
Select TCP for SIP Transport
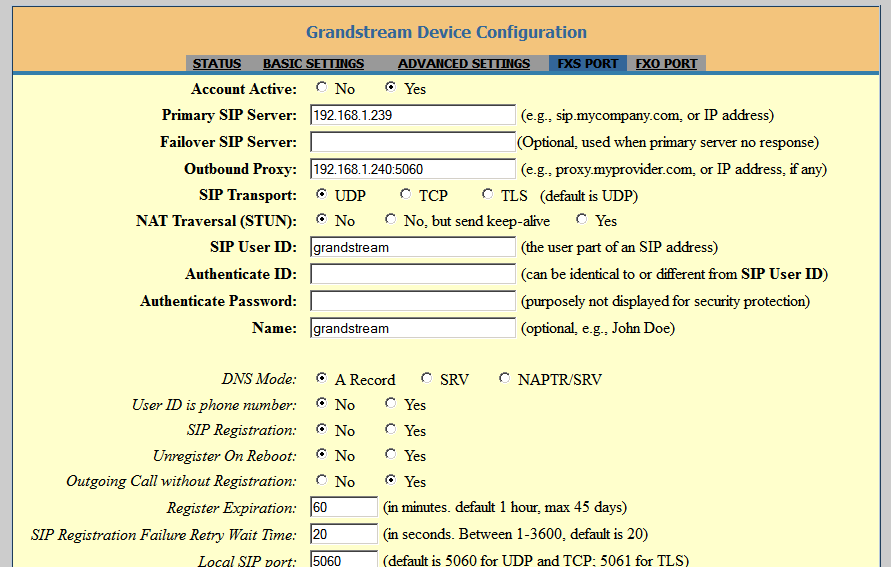[x=405, y=194]
